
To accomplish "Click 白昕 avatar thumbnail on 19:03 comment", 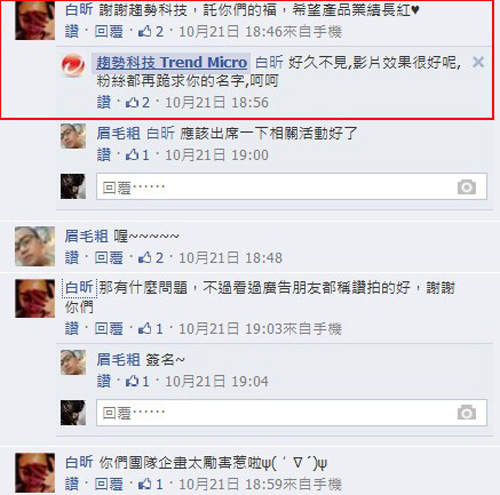I will coord(35,299).
